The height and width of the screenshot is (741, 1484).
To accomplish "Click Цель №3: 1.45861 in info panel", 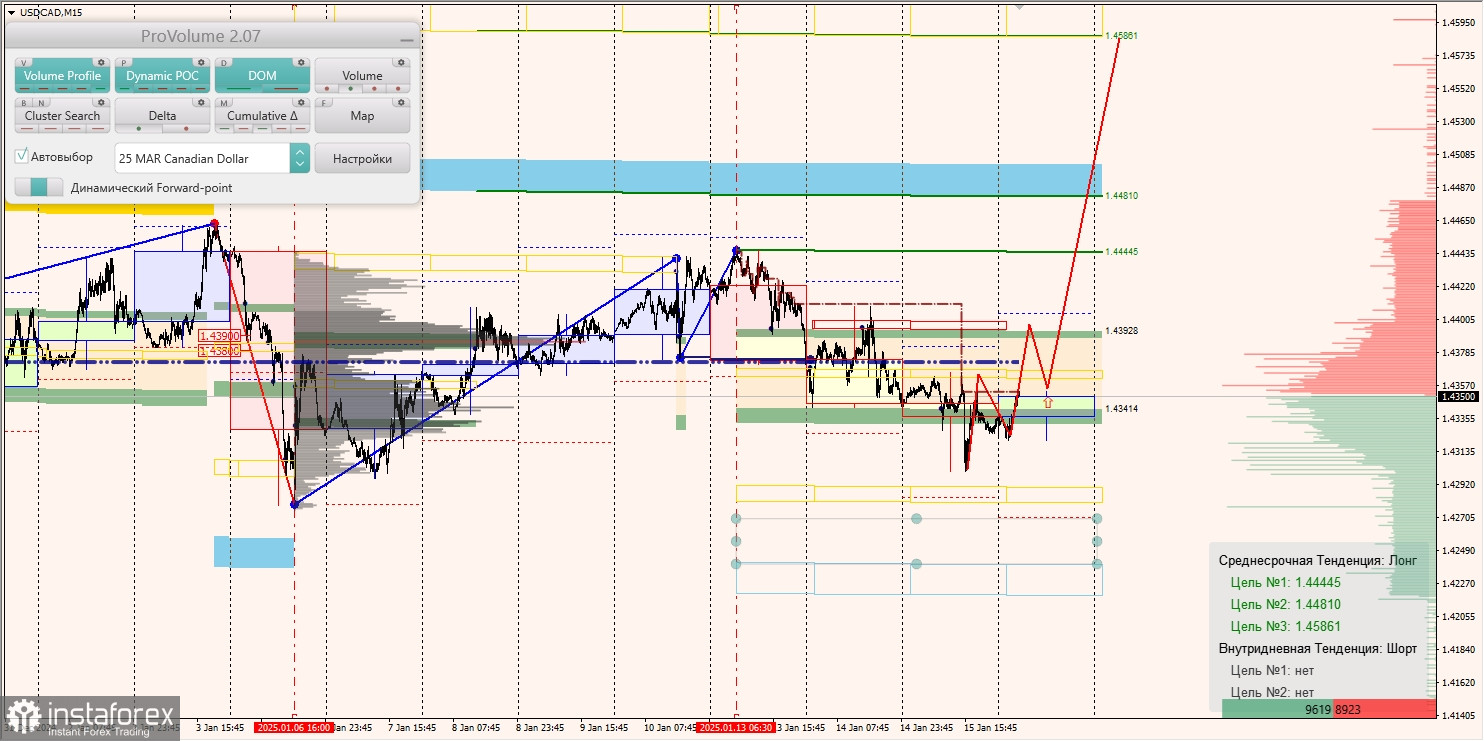I will point(1285,626).
